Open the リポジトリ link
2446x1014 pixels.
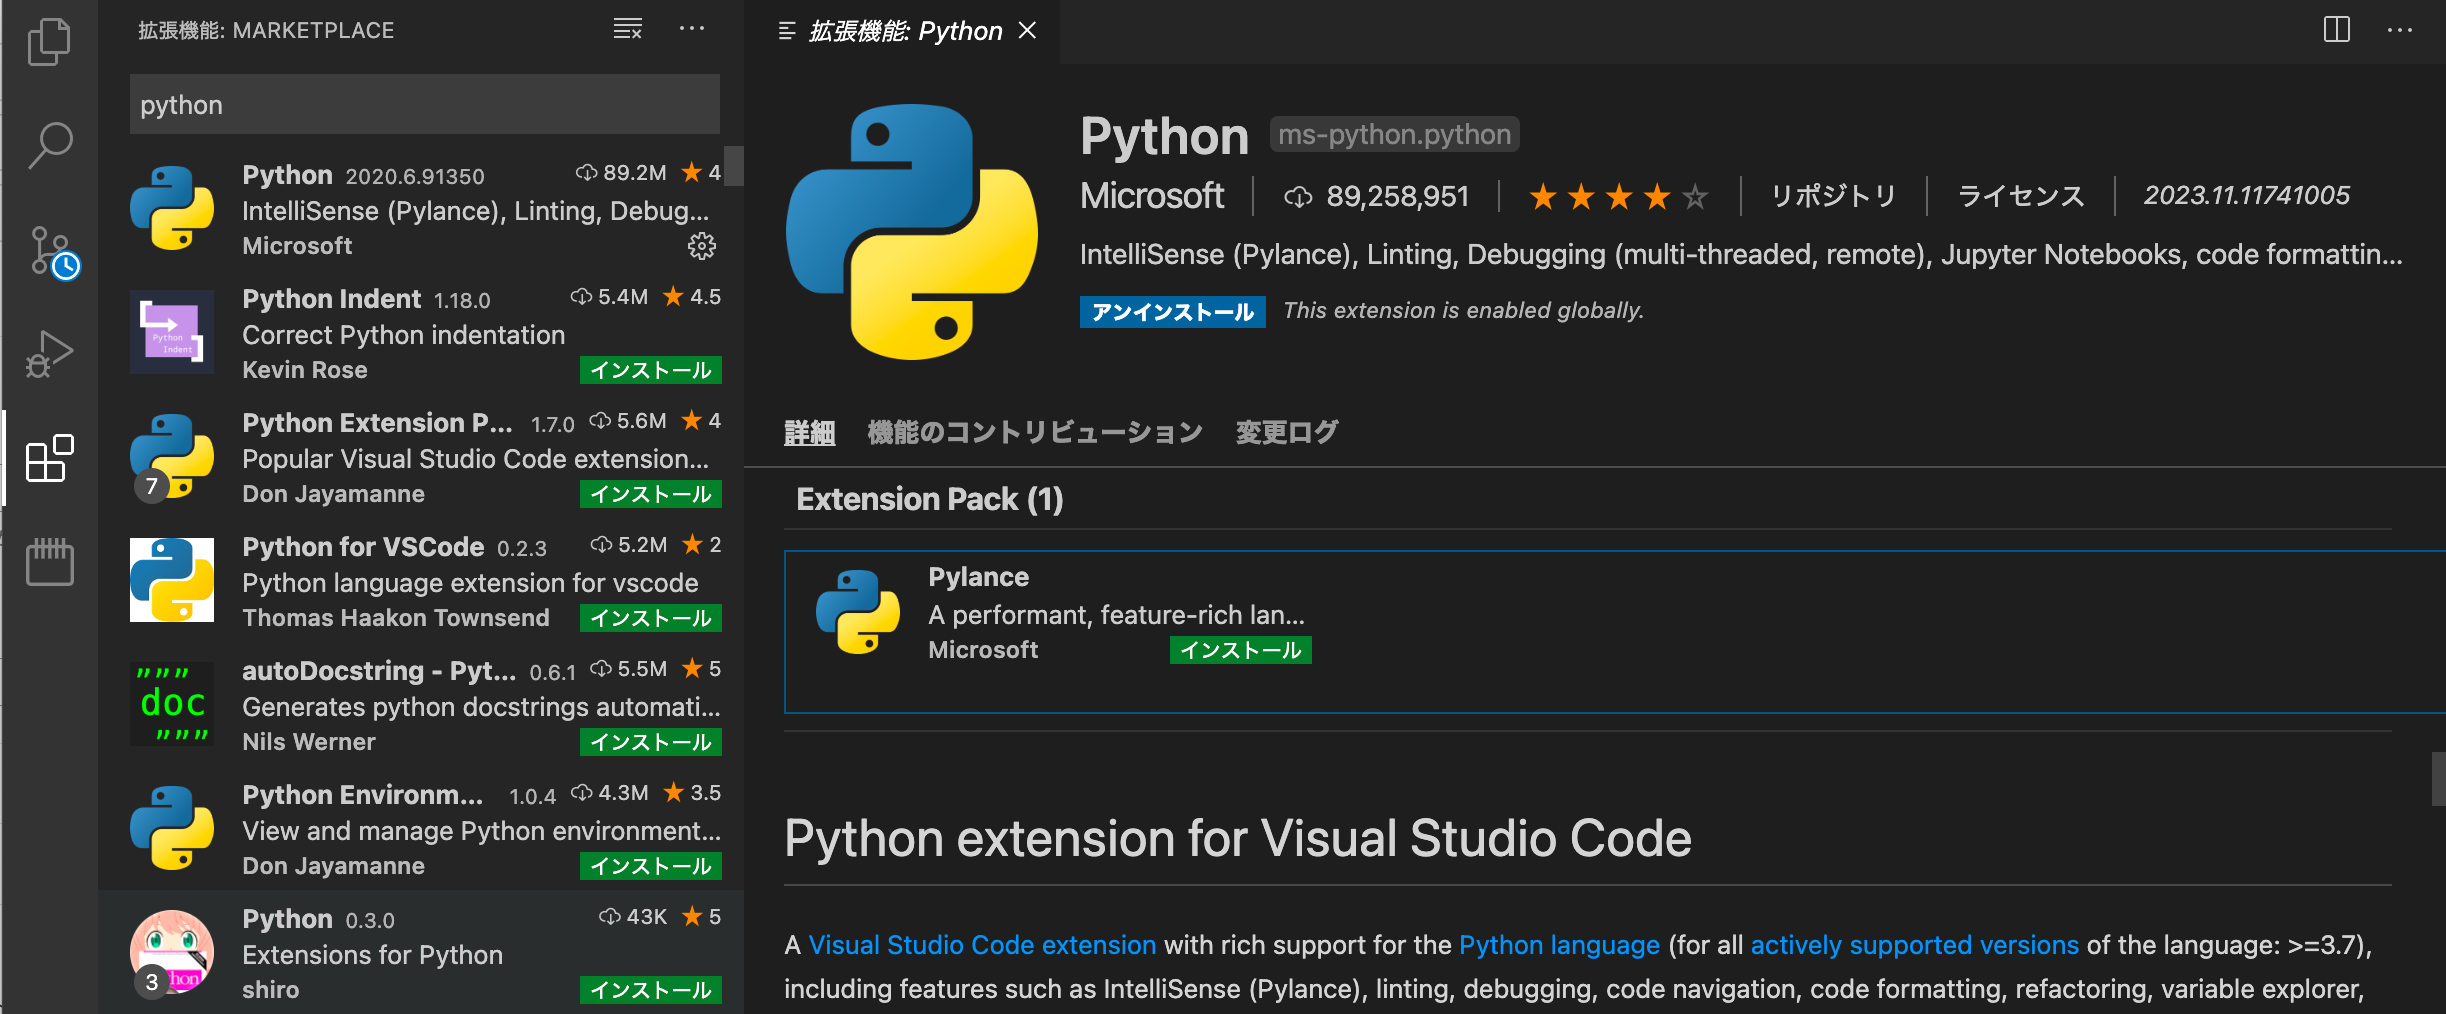1833,196
